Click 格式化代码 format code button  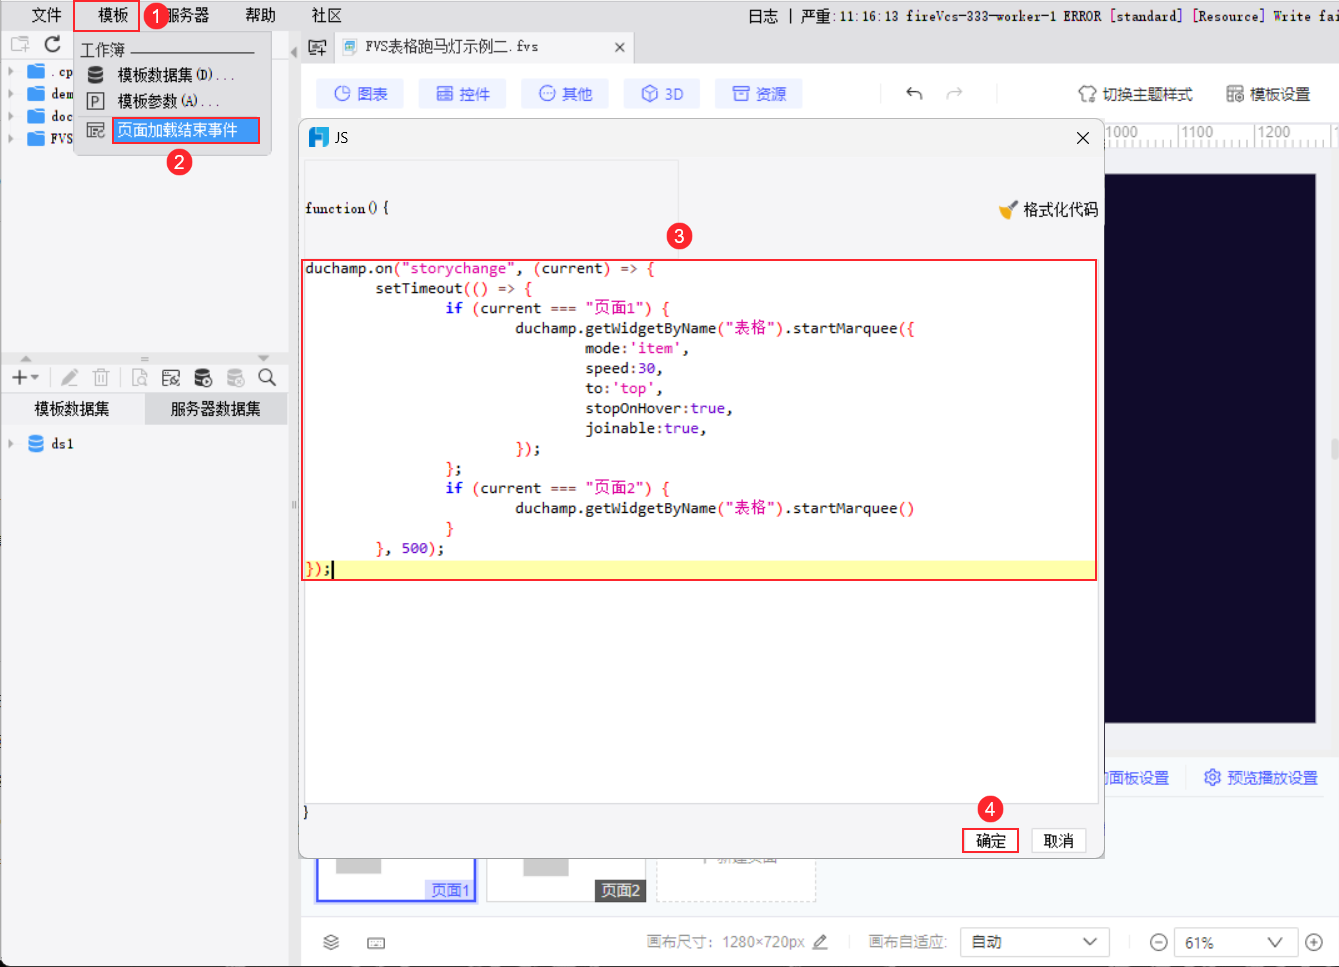tap(1048, 209)
